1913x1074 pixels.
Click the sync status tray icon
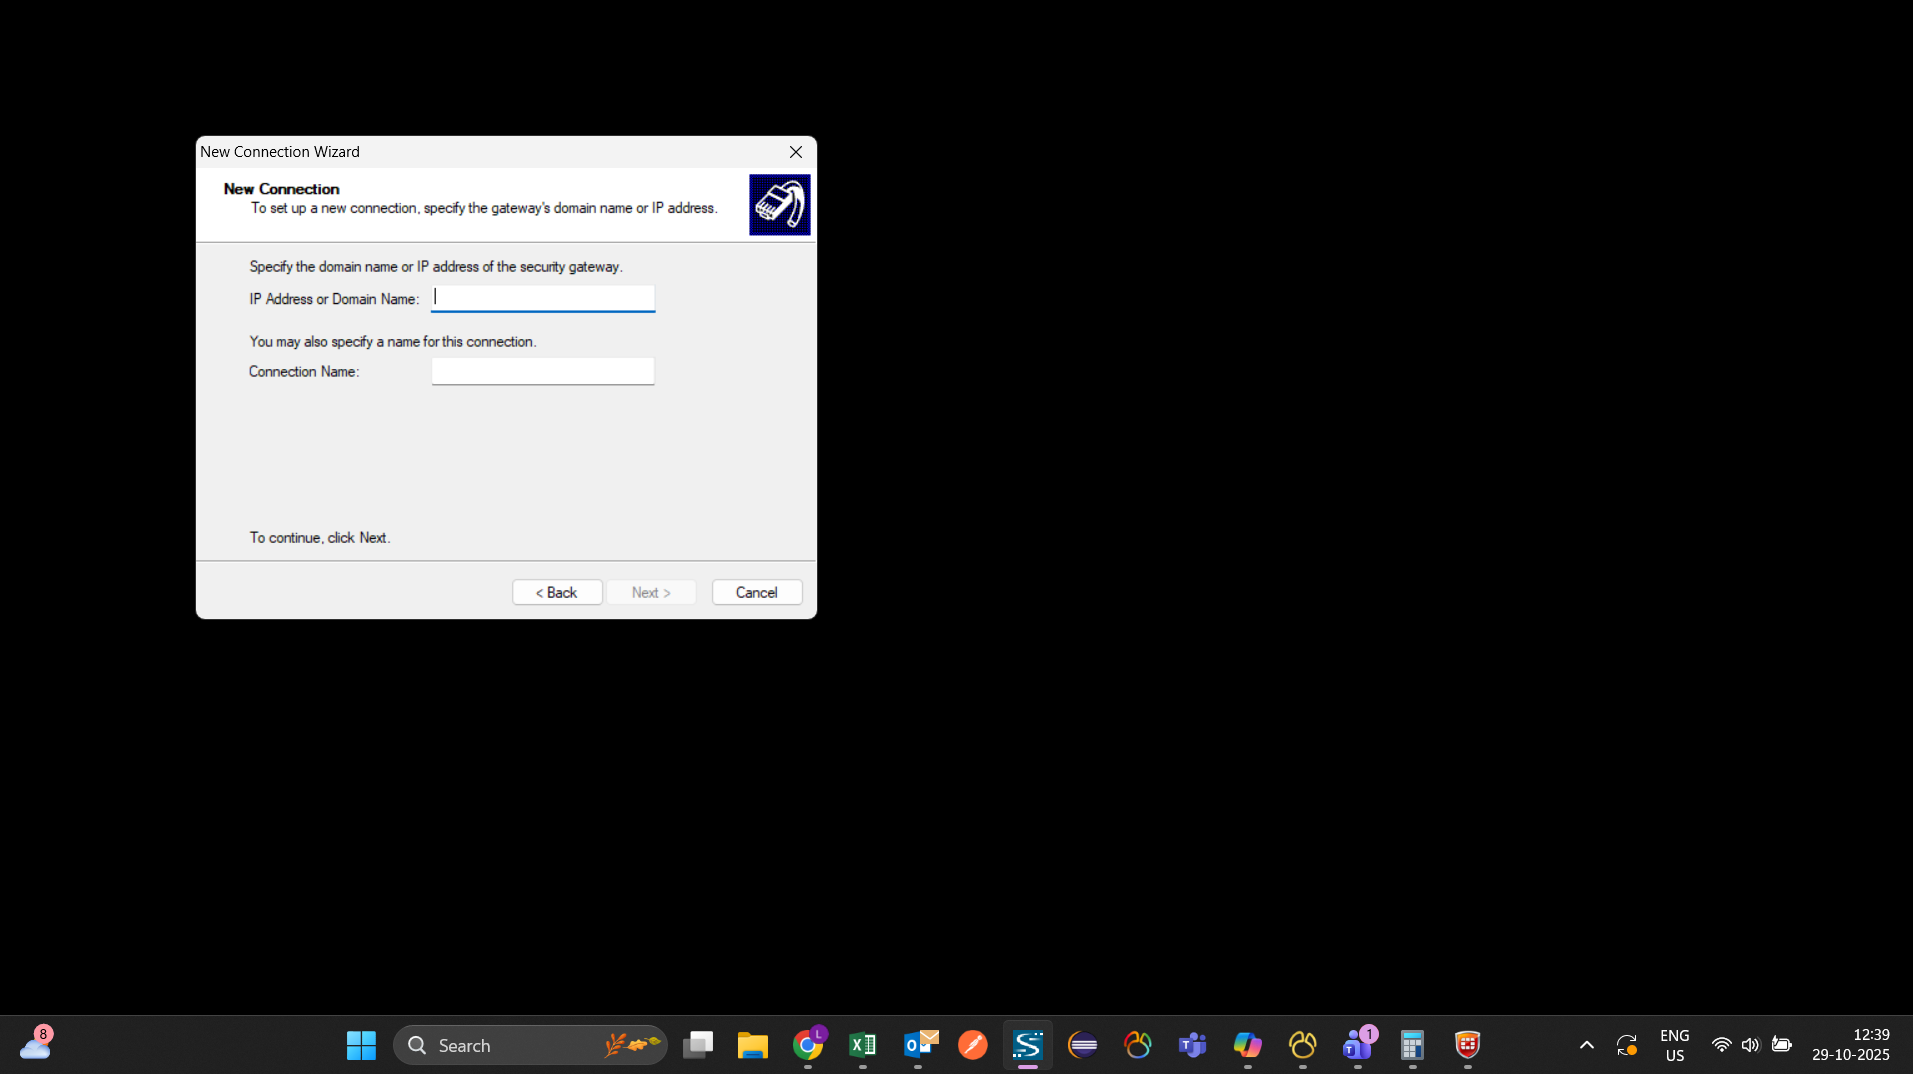[1627, 1045]
